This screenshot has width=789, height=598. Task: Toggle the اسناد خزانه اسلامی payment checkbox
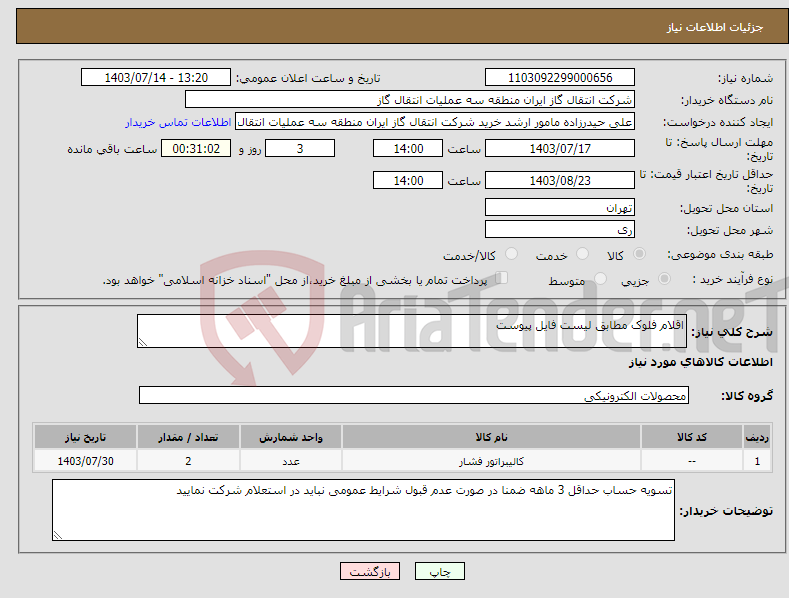coord(502,278)
